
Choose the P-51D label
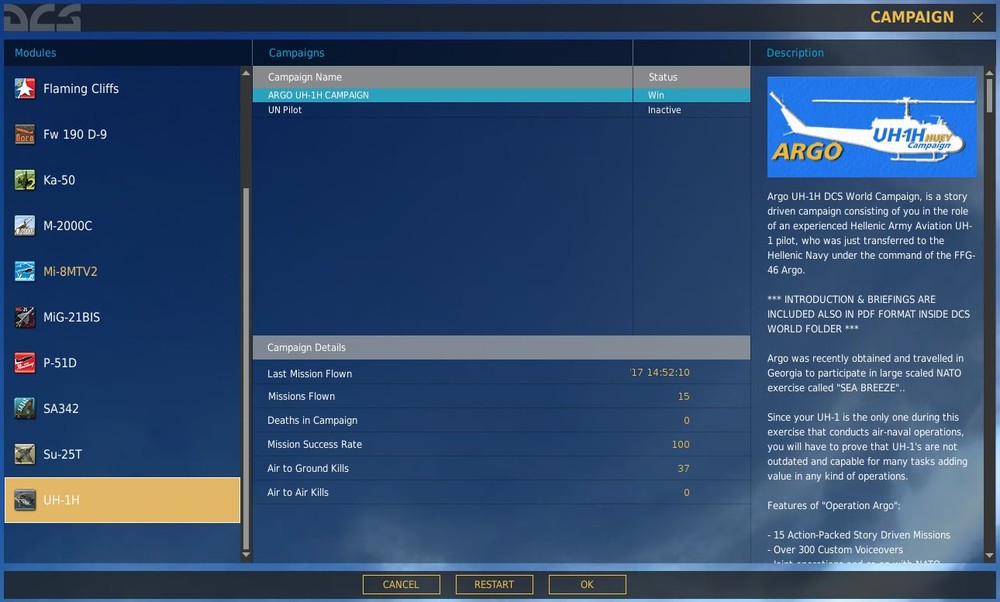coord(60,363)
